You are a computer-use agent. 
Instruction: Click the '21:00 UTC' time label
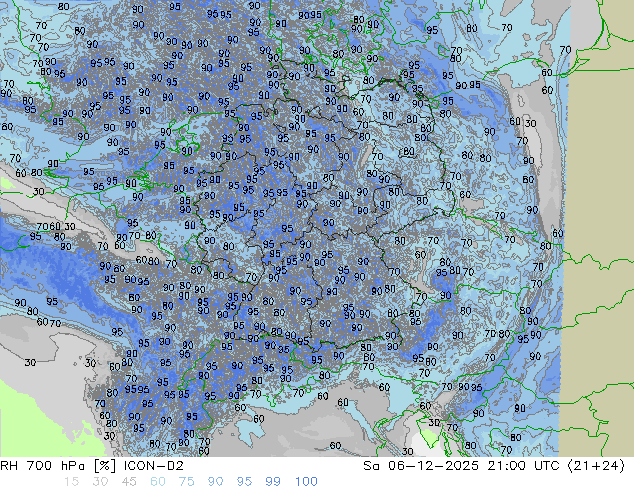pyautogui.click(x=526, y=466)
